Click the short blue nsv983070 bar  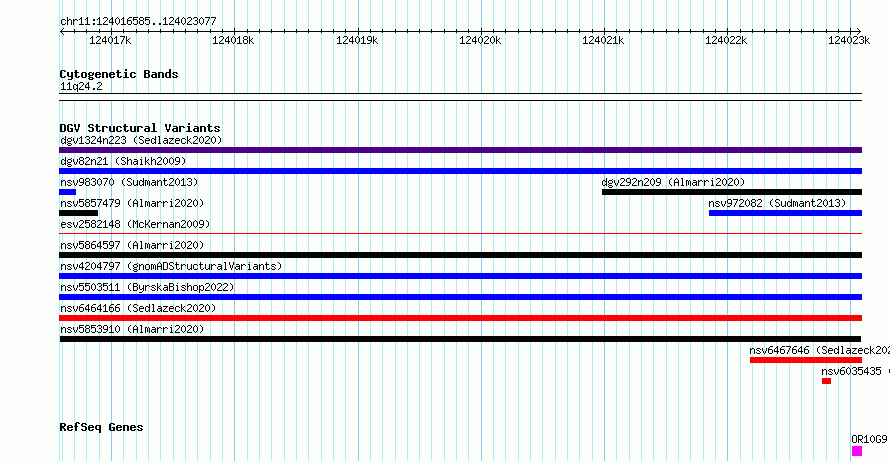pyautogui.click(x=68, y=192)
